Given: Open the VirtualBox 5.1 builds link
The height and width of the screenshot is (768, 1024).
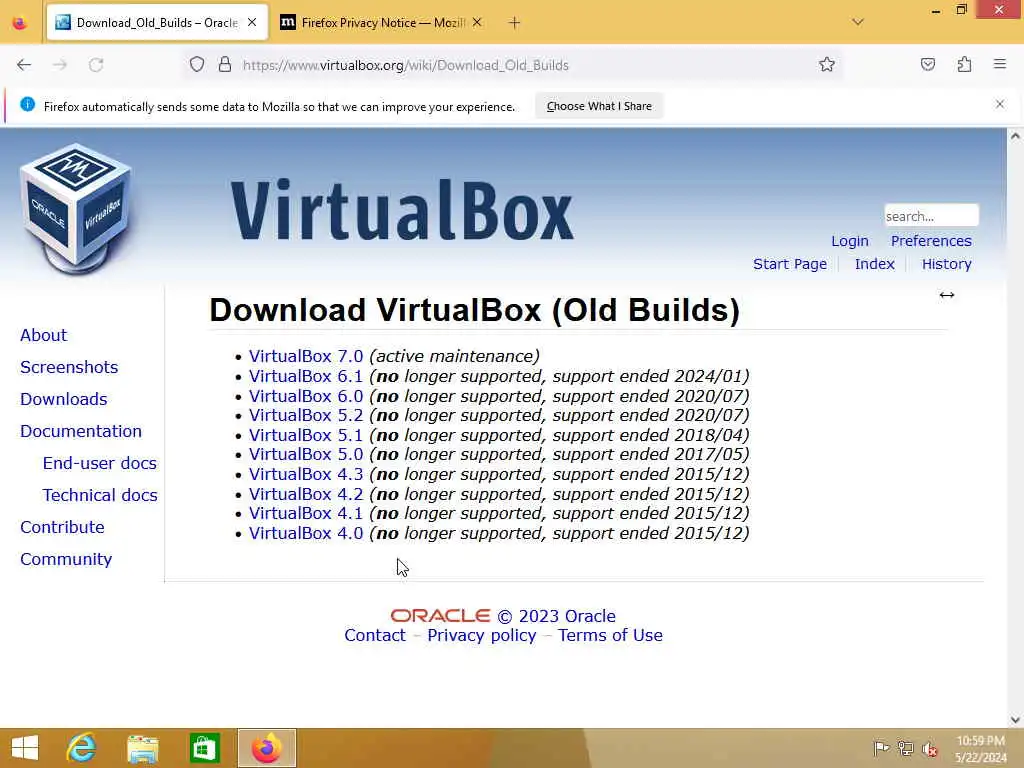Looking at the screenshot, I should click(306, 435).
